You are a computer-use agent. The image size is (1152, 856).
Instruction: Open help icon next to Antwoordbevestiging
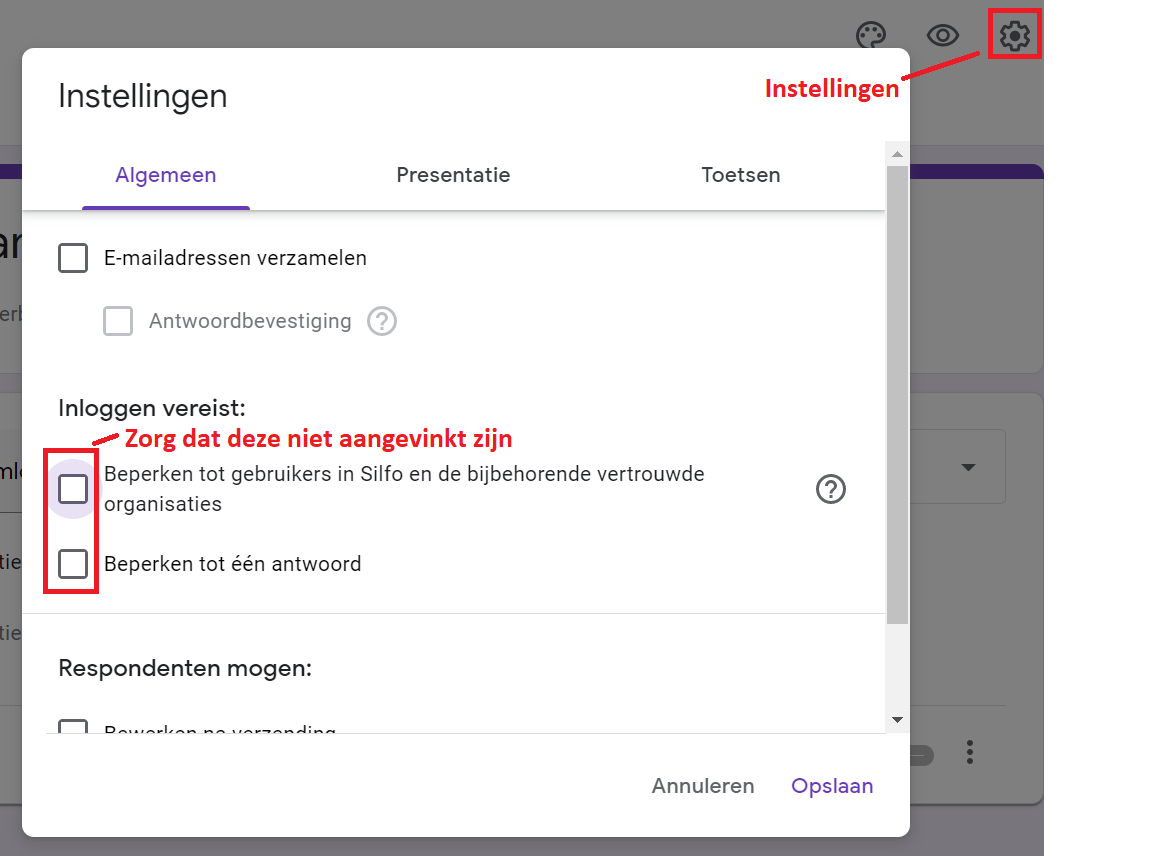coord(382,321)
